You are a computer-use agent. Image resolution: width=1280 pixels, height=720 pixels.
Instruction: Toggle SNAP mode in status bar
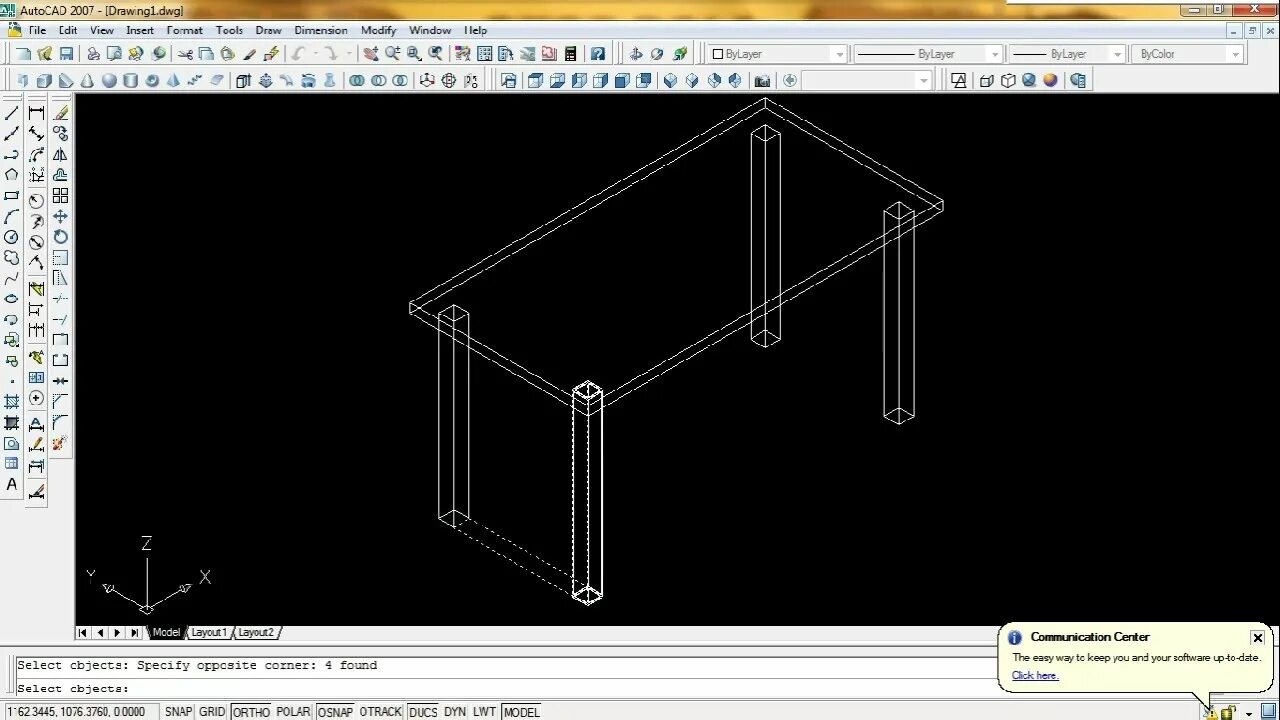[179, 711]
